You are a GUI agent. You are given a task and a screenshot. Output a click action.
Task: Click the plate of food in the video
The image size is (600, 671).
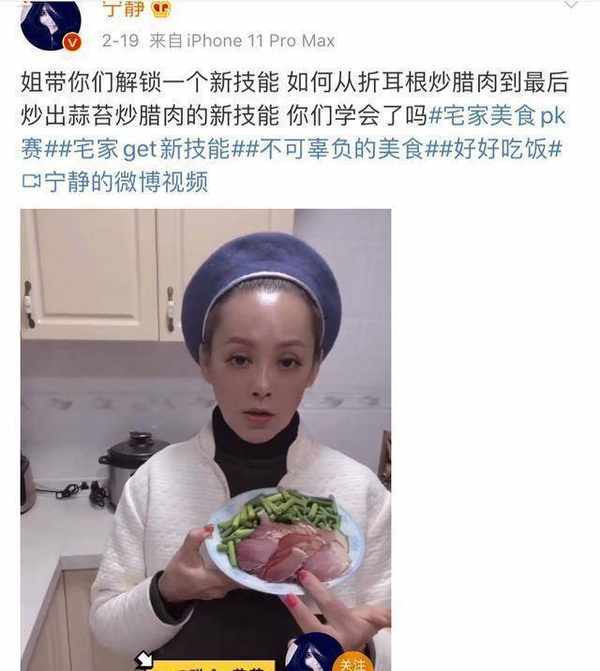[285, 540]
